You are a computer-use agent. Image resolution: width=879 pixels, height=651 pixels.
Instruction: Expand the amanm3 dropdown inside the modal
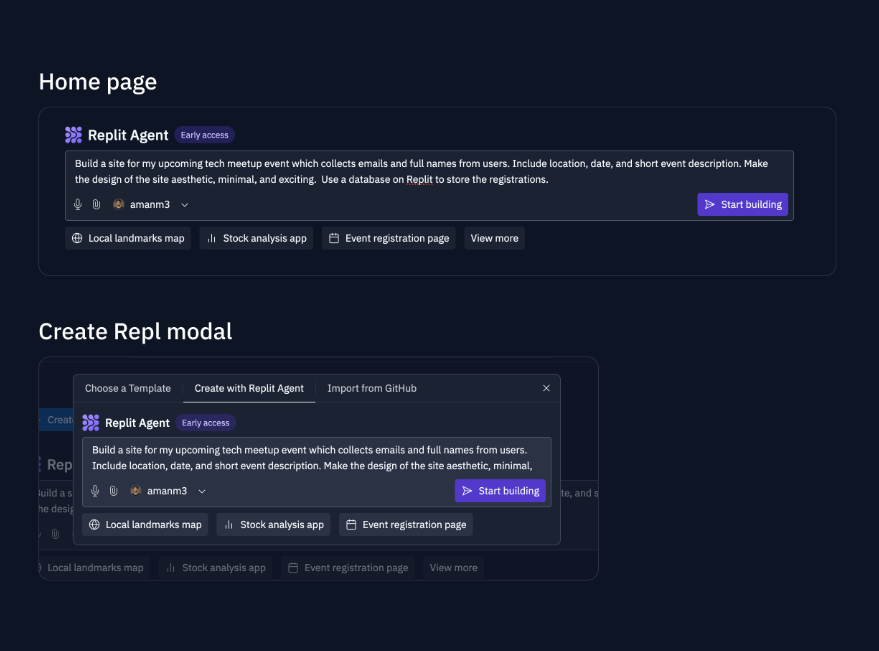pyautogui.click(x=202, y=490)
